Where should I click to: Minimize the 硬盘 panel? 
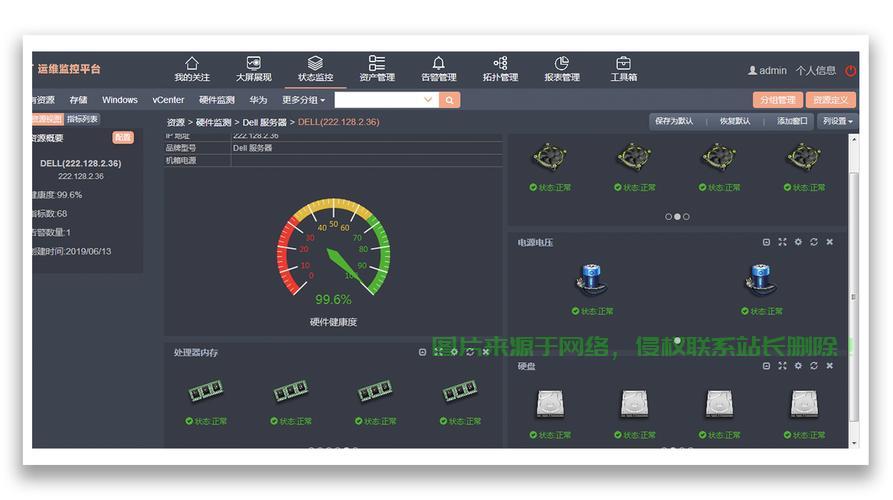pos(766,366)
